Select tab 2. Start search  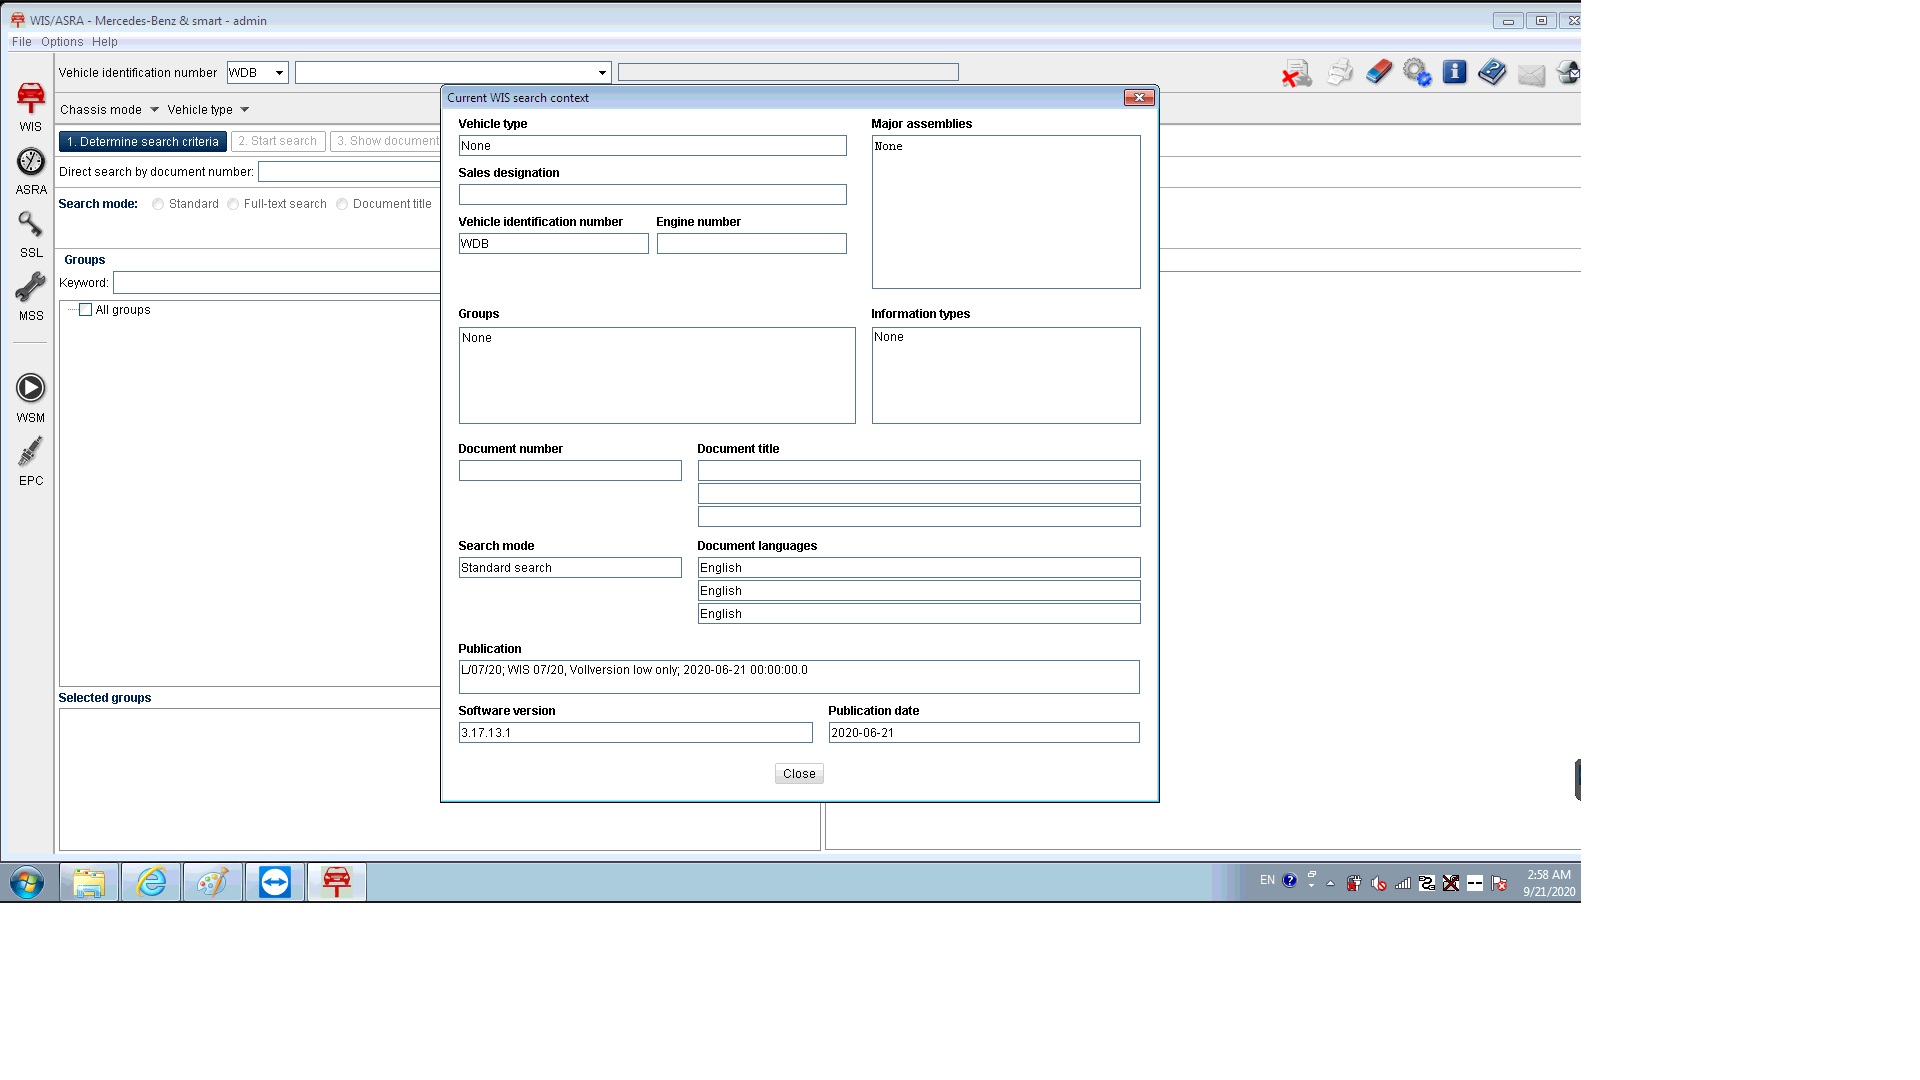[278, 142]
